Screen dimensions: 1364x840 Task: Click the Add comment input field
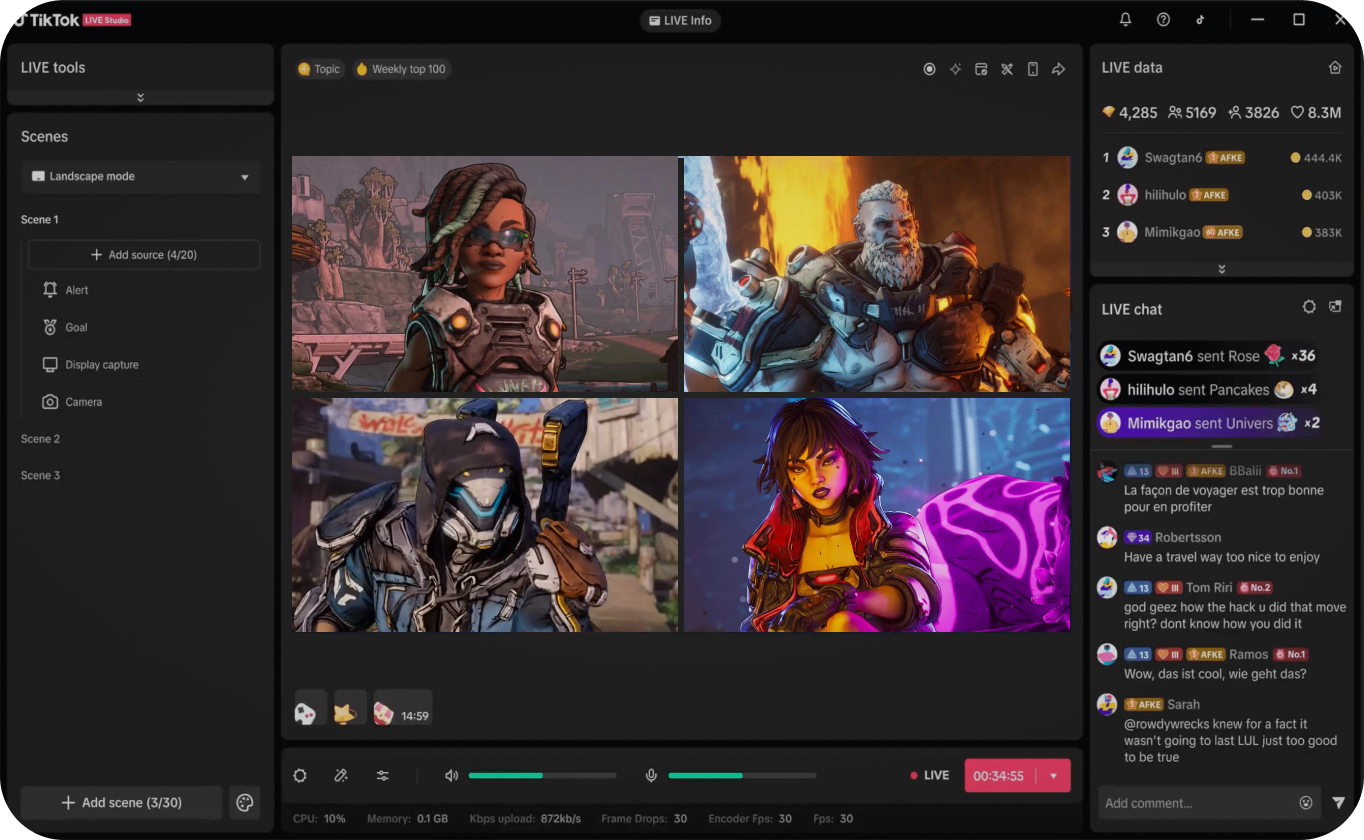coord(1195,802)
